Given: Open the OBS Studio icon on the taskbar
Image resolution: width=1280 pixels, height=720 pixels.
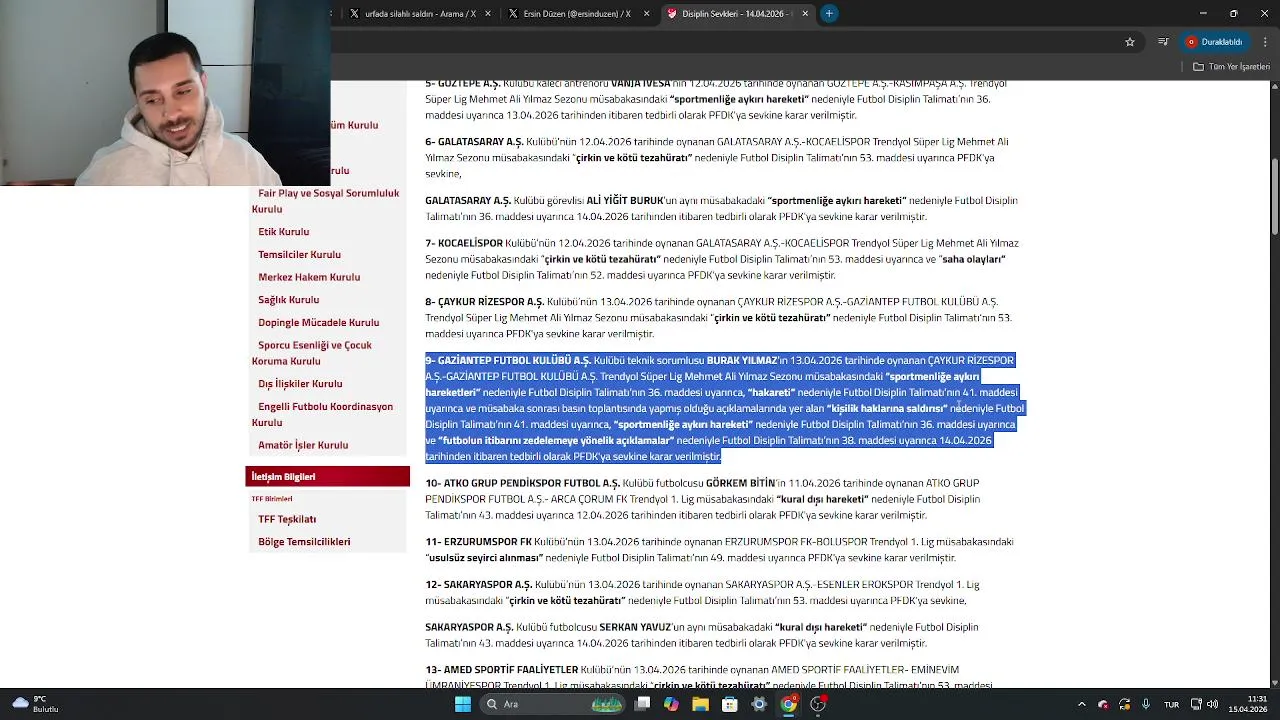Looking at the screenshot, I should click(818, 704).
